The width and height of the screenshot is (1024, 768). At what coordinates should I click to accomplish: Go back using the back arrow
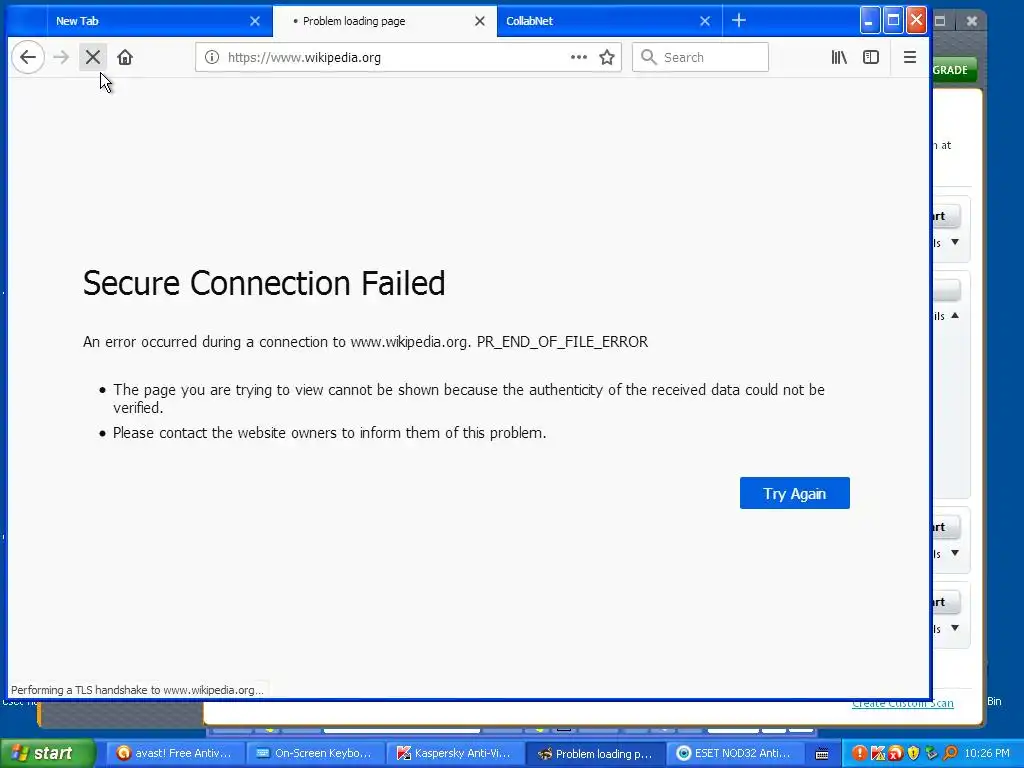[x=28, y=57]
